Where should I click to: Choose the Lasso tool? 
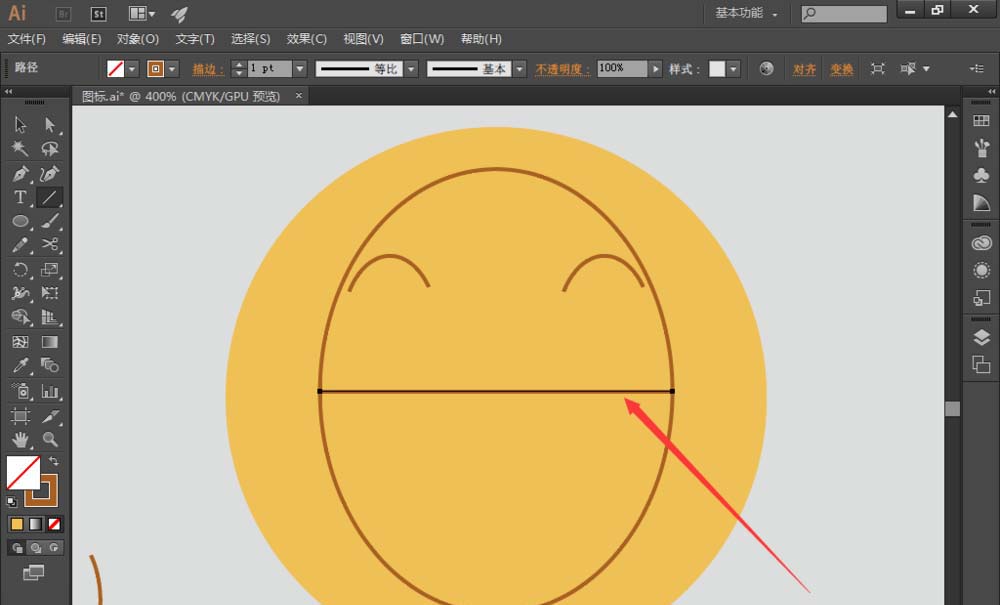[x=50, y=149]
